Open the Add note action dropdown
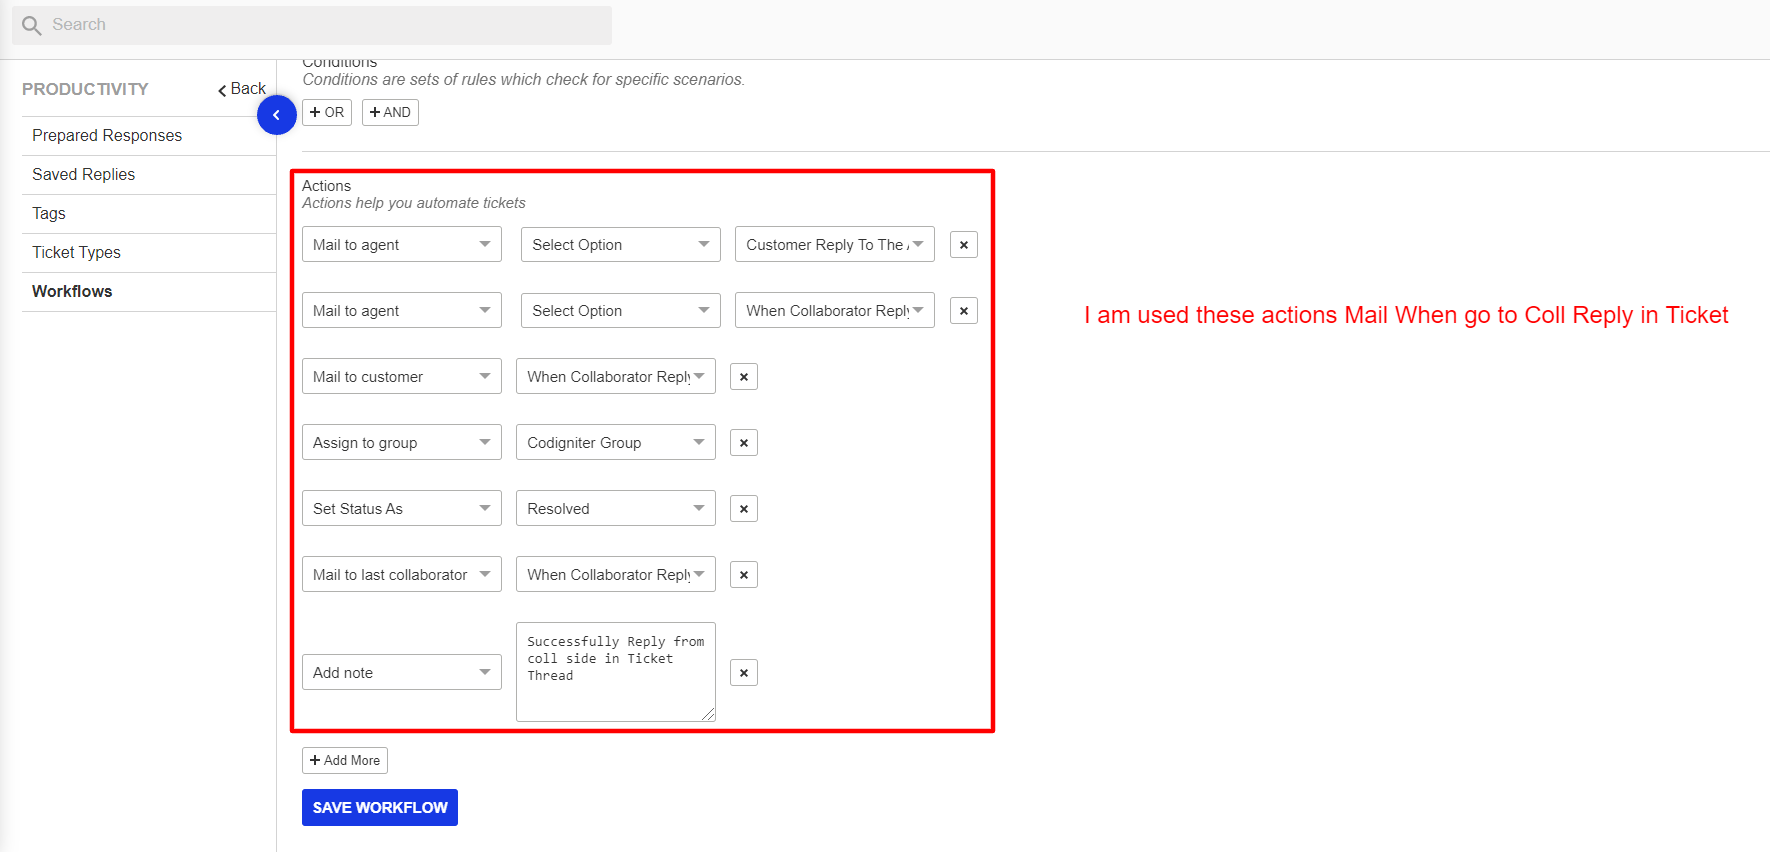The height and width of the screenshot is (852, 1770). 401,673
